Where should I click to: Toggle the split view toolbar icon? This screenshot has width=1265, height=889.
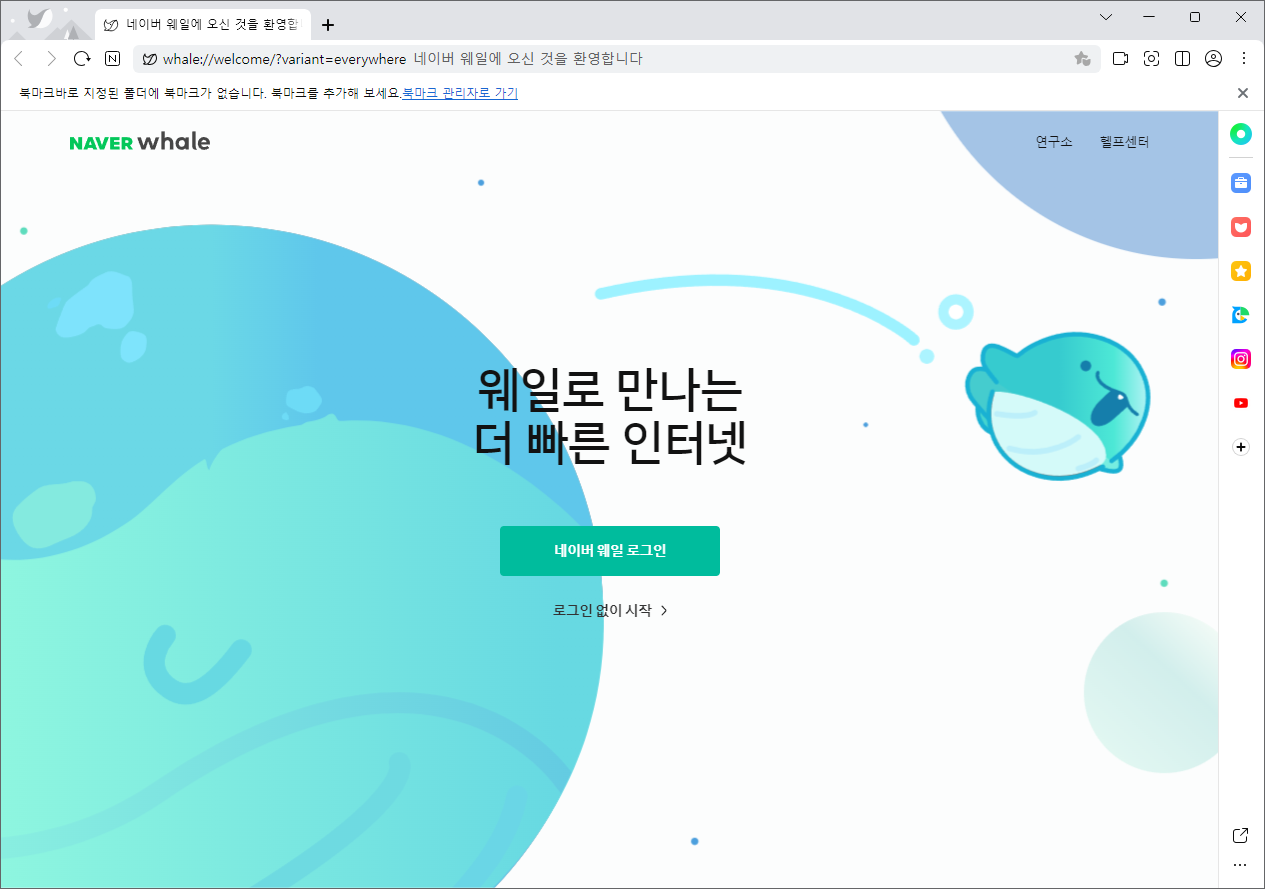tap(1182, 59)
